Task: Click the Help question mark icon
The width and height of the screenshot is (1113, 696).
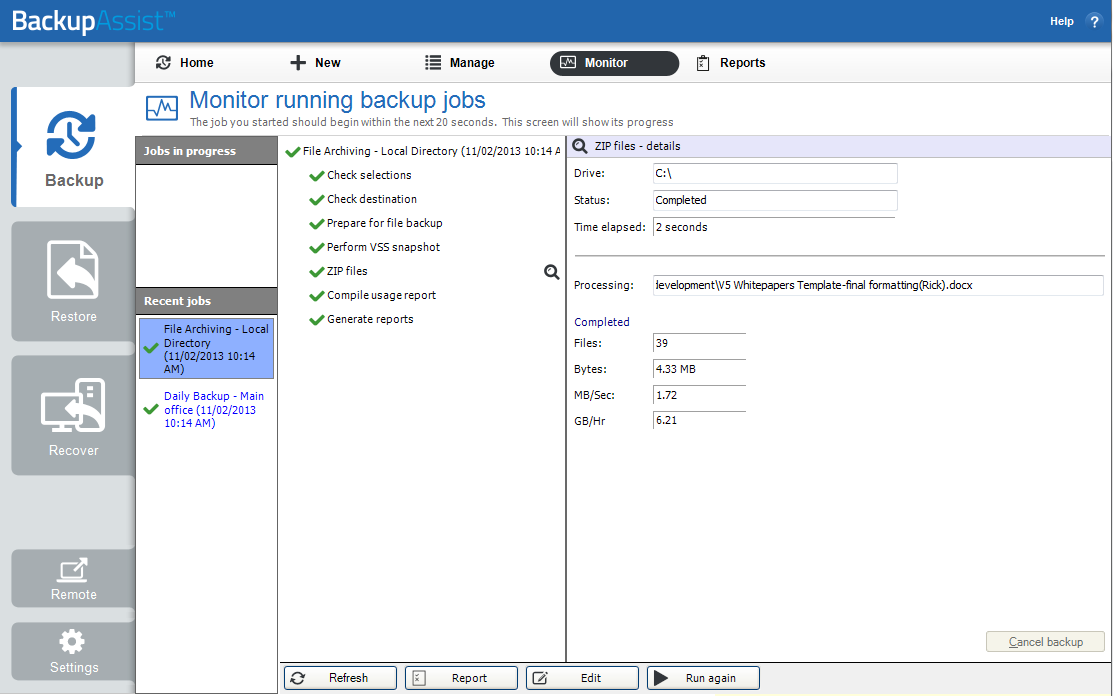Action: [x=1094, y=21]
